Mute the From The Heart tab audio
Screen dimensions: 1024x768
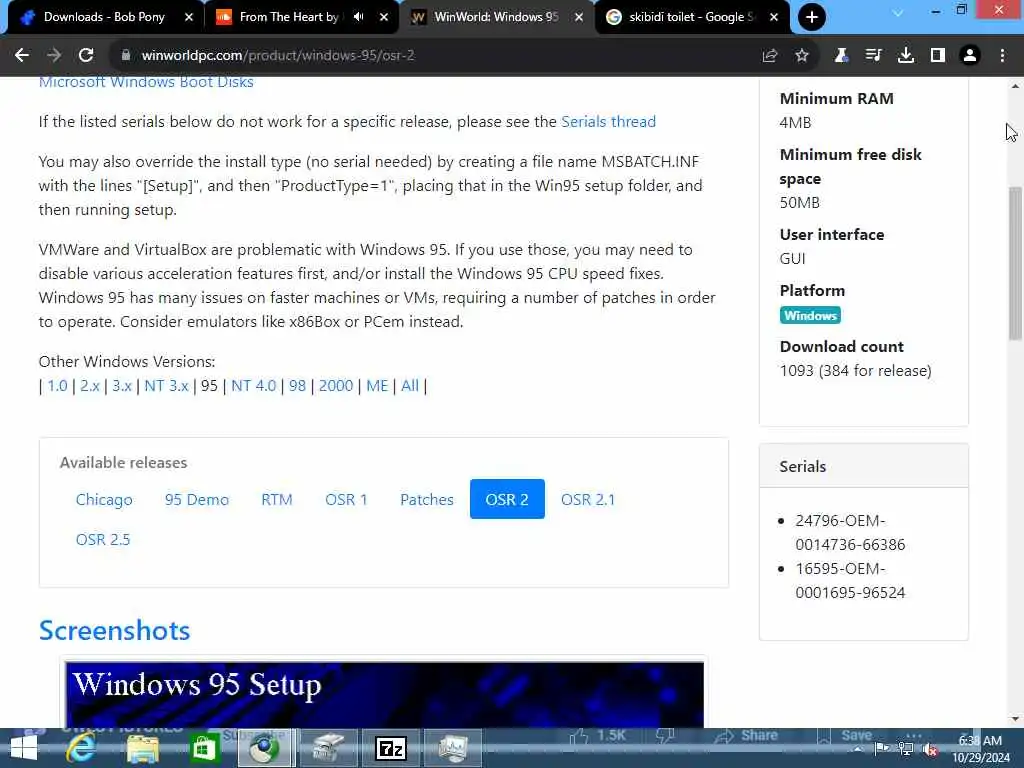tap(359, 17)
